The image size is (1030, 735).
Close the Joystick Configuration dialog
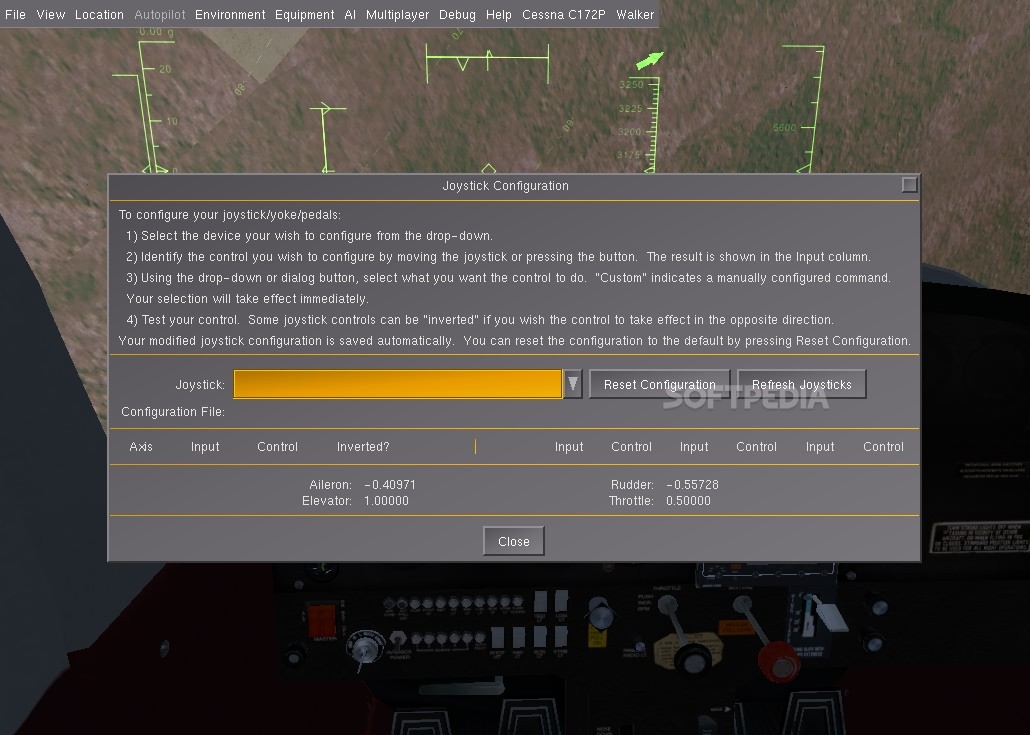pos(514,541)
